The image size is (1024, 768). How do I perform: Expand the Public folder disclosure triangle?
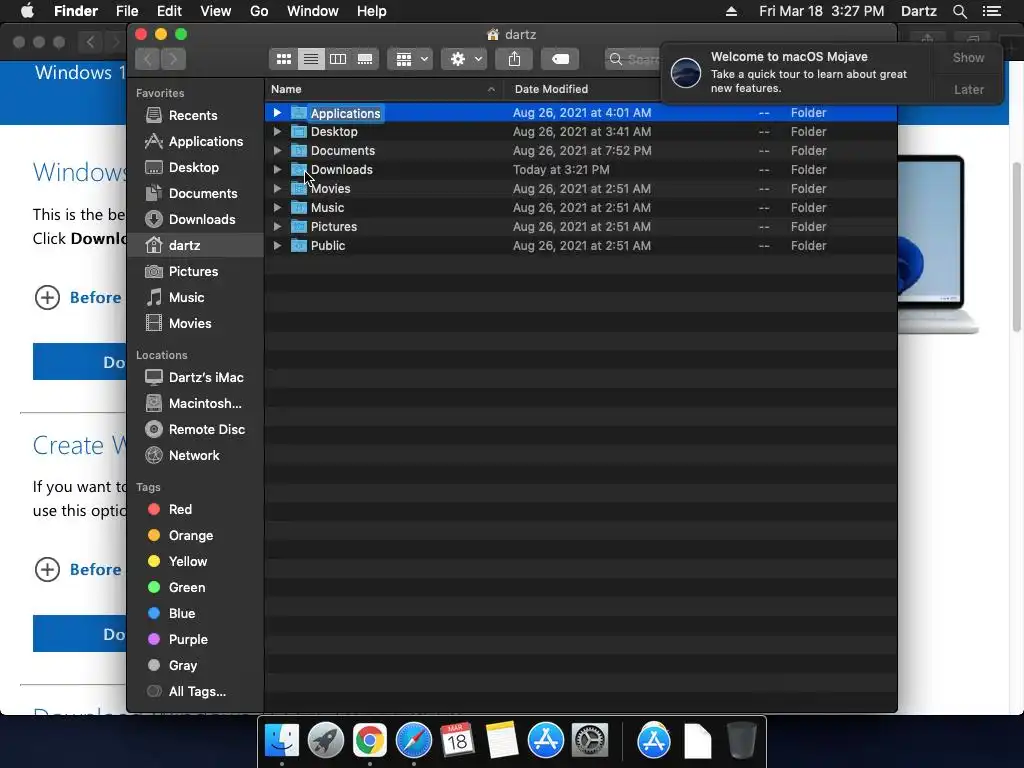click(x=277, y=246)
